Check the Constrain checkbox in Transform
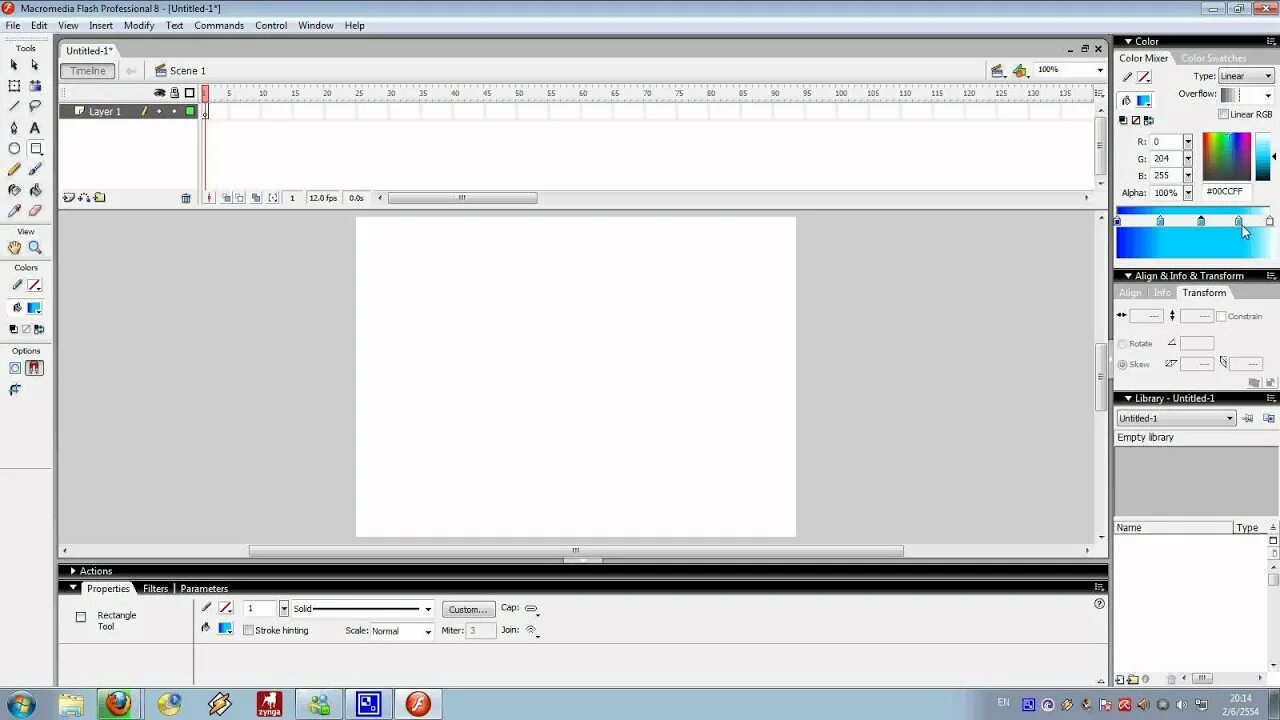 (1221, 316)
